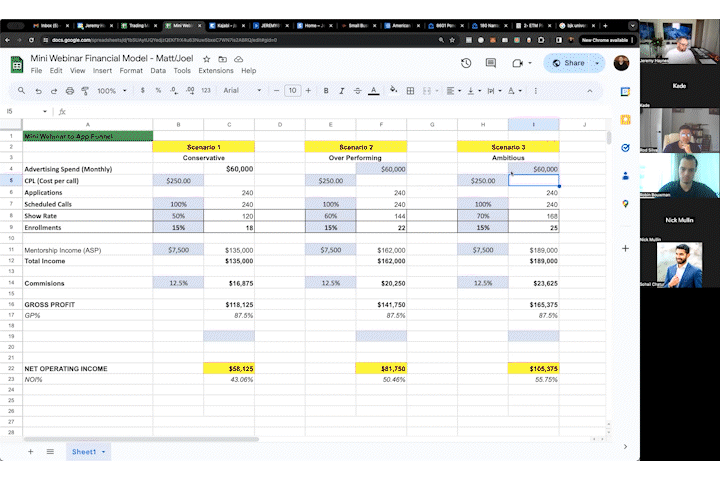Click the font size field showing 10
Screen dimensions: 720x480
[292, 90]
